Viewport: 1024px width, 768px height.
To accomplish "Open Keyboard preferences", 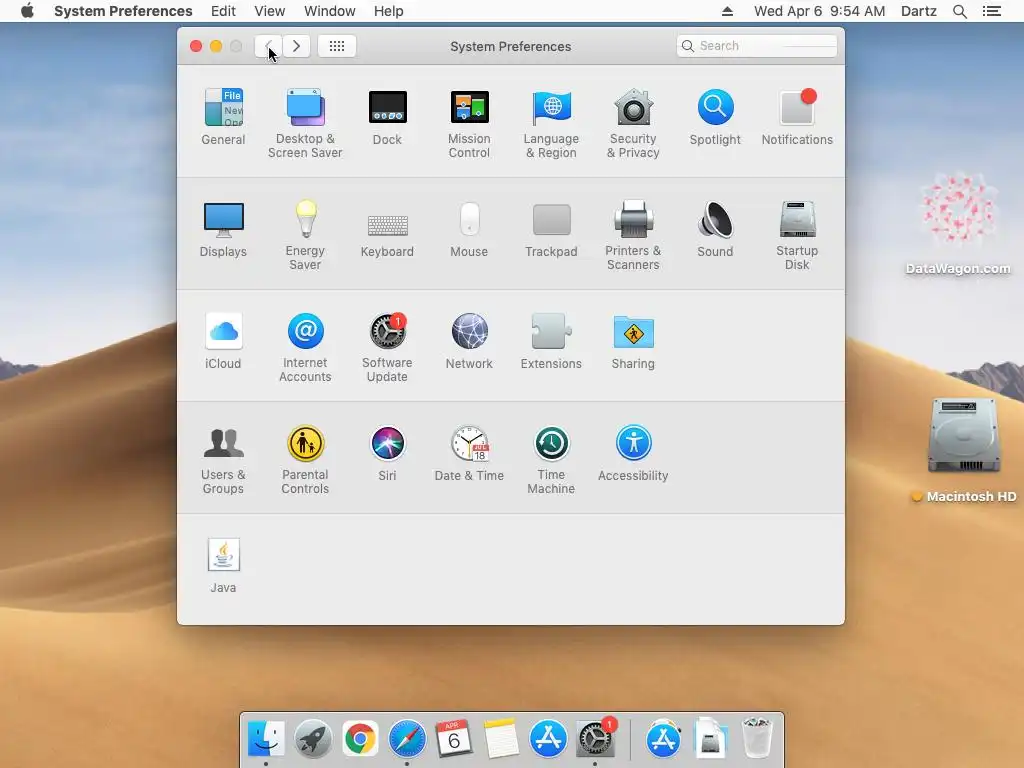I will coord(387,235).
